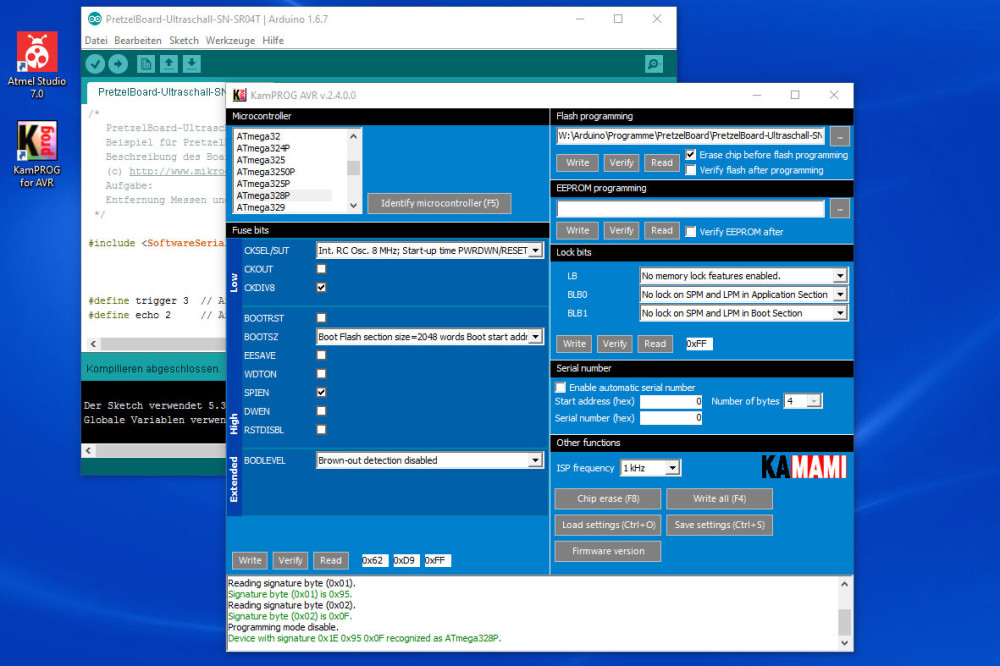Open a sketch with the Open toolbar icon

[168, 63]
